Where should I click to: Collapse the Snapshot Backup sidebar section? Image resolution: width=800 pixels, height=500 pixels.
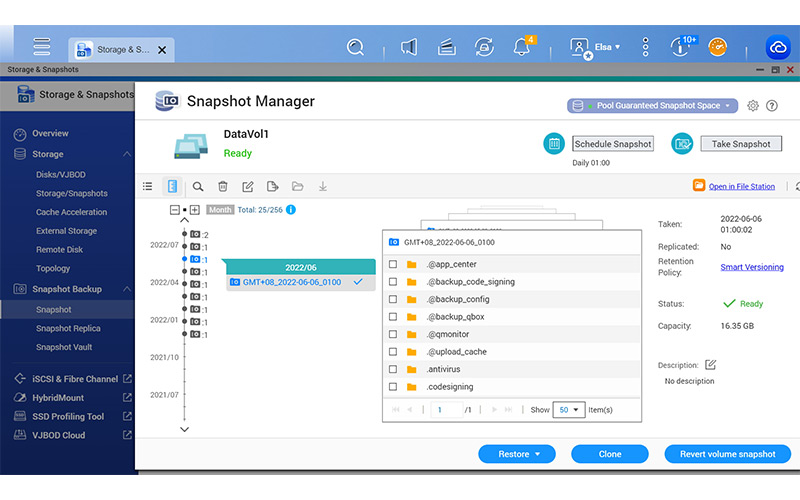(127, 289)
